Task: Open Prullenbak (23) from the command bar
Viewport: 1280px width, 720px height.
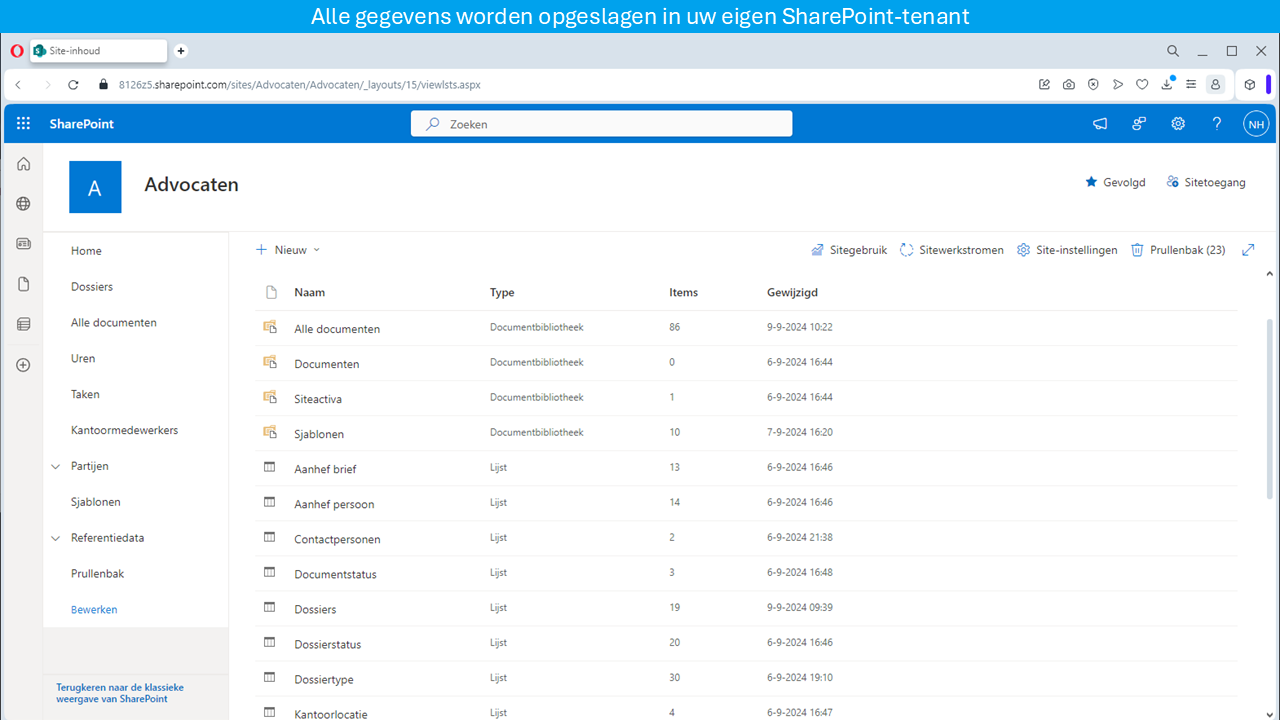Action: click(1178, 250)
